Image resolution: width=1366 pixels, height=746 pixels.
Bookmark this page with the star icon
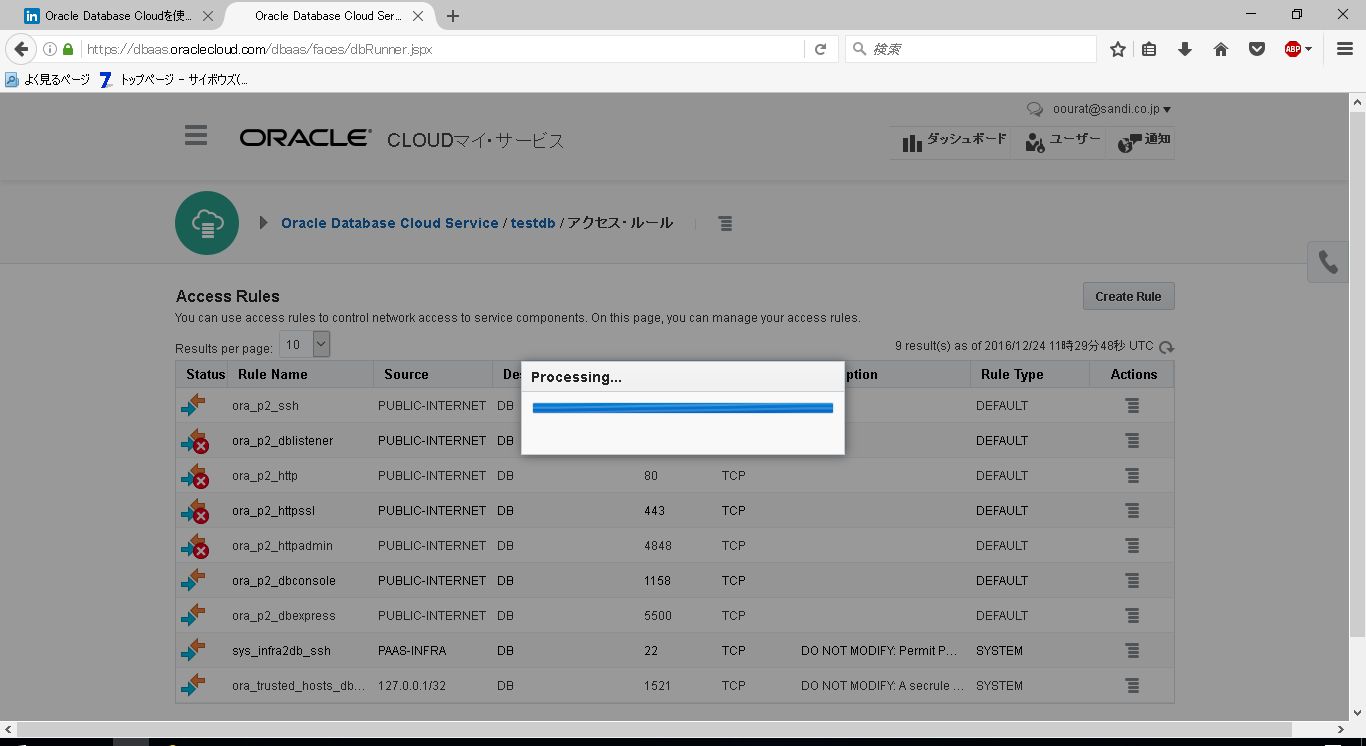(1118, 49)
